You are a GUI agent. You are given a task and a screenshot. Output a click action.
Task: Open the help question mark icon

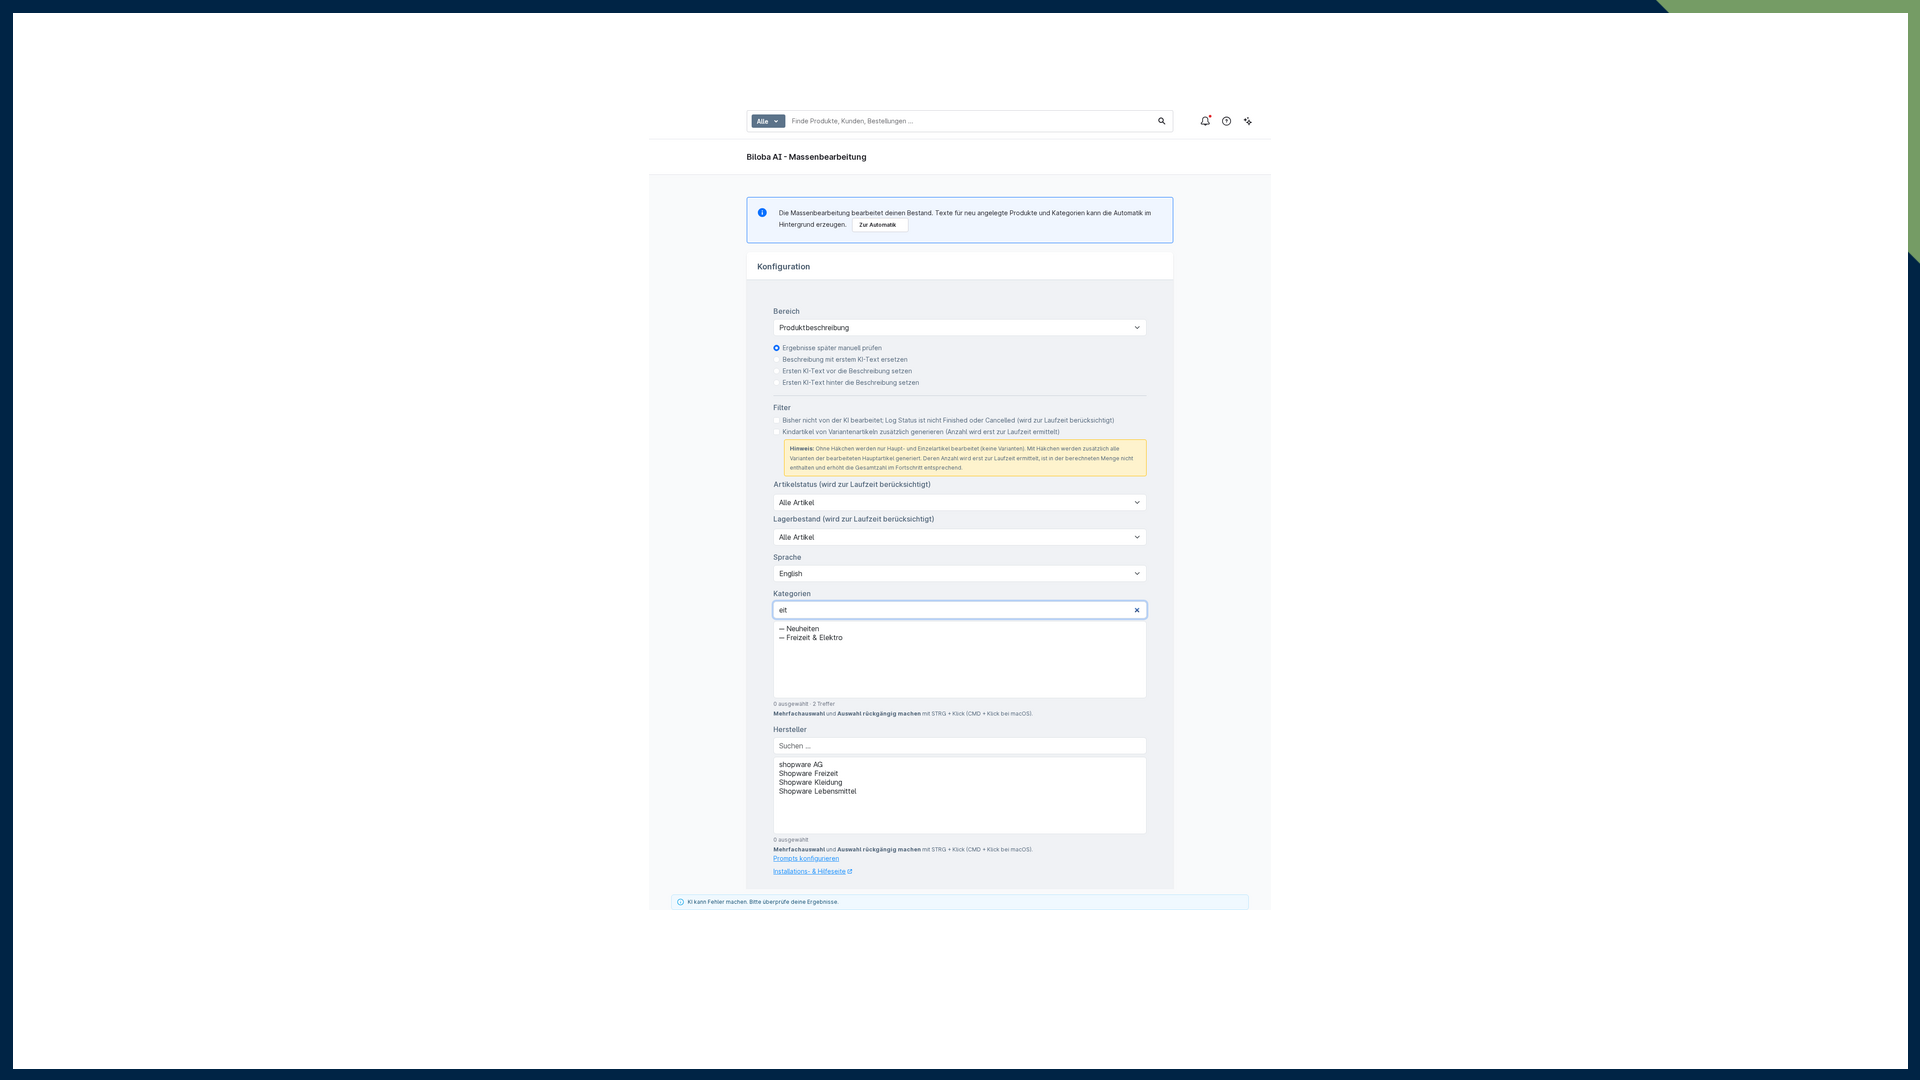click(x=1226, y=121)
